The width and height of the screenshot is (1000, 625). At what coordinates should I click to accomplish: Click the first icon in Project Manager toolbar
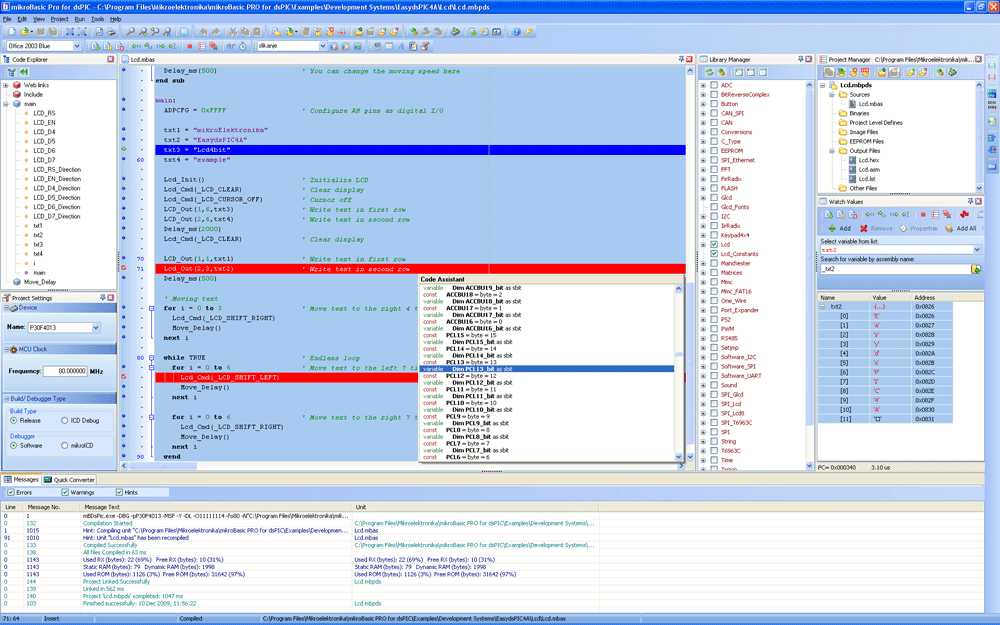coord(828,72)
